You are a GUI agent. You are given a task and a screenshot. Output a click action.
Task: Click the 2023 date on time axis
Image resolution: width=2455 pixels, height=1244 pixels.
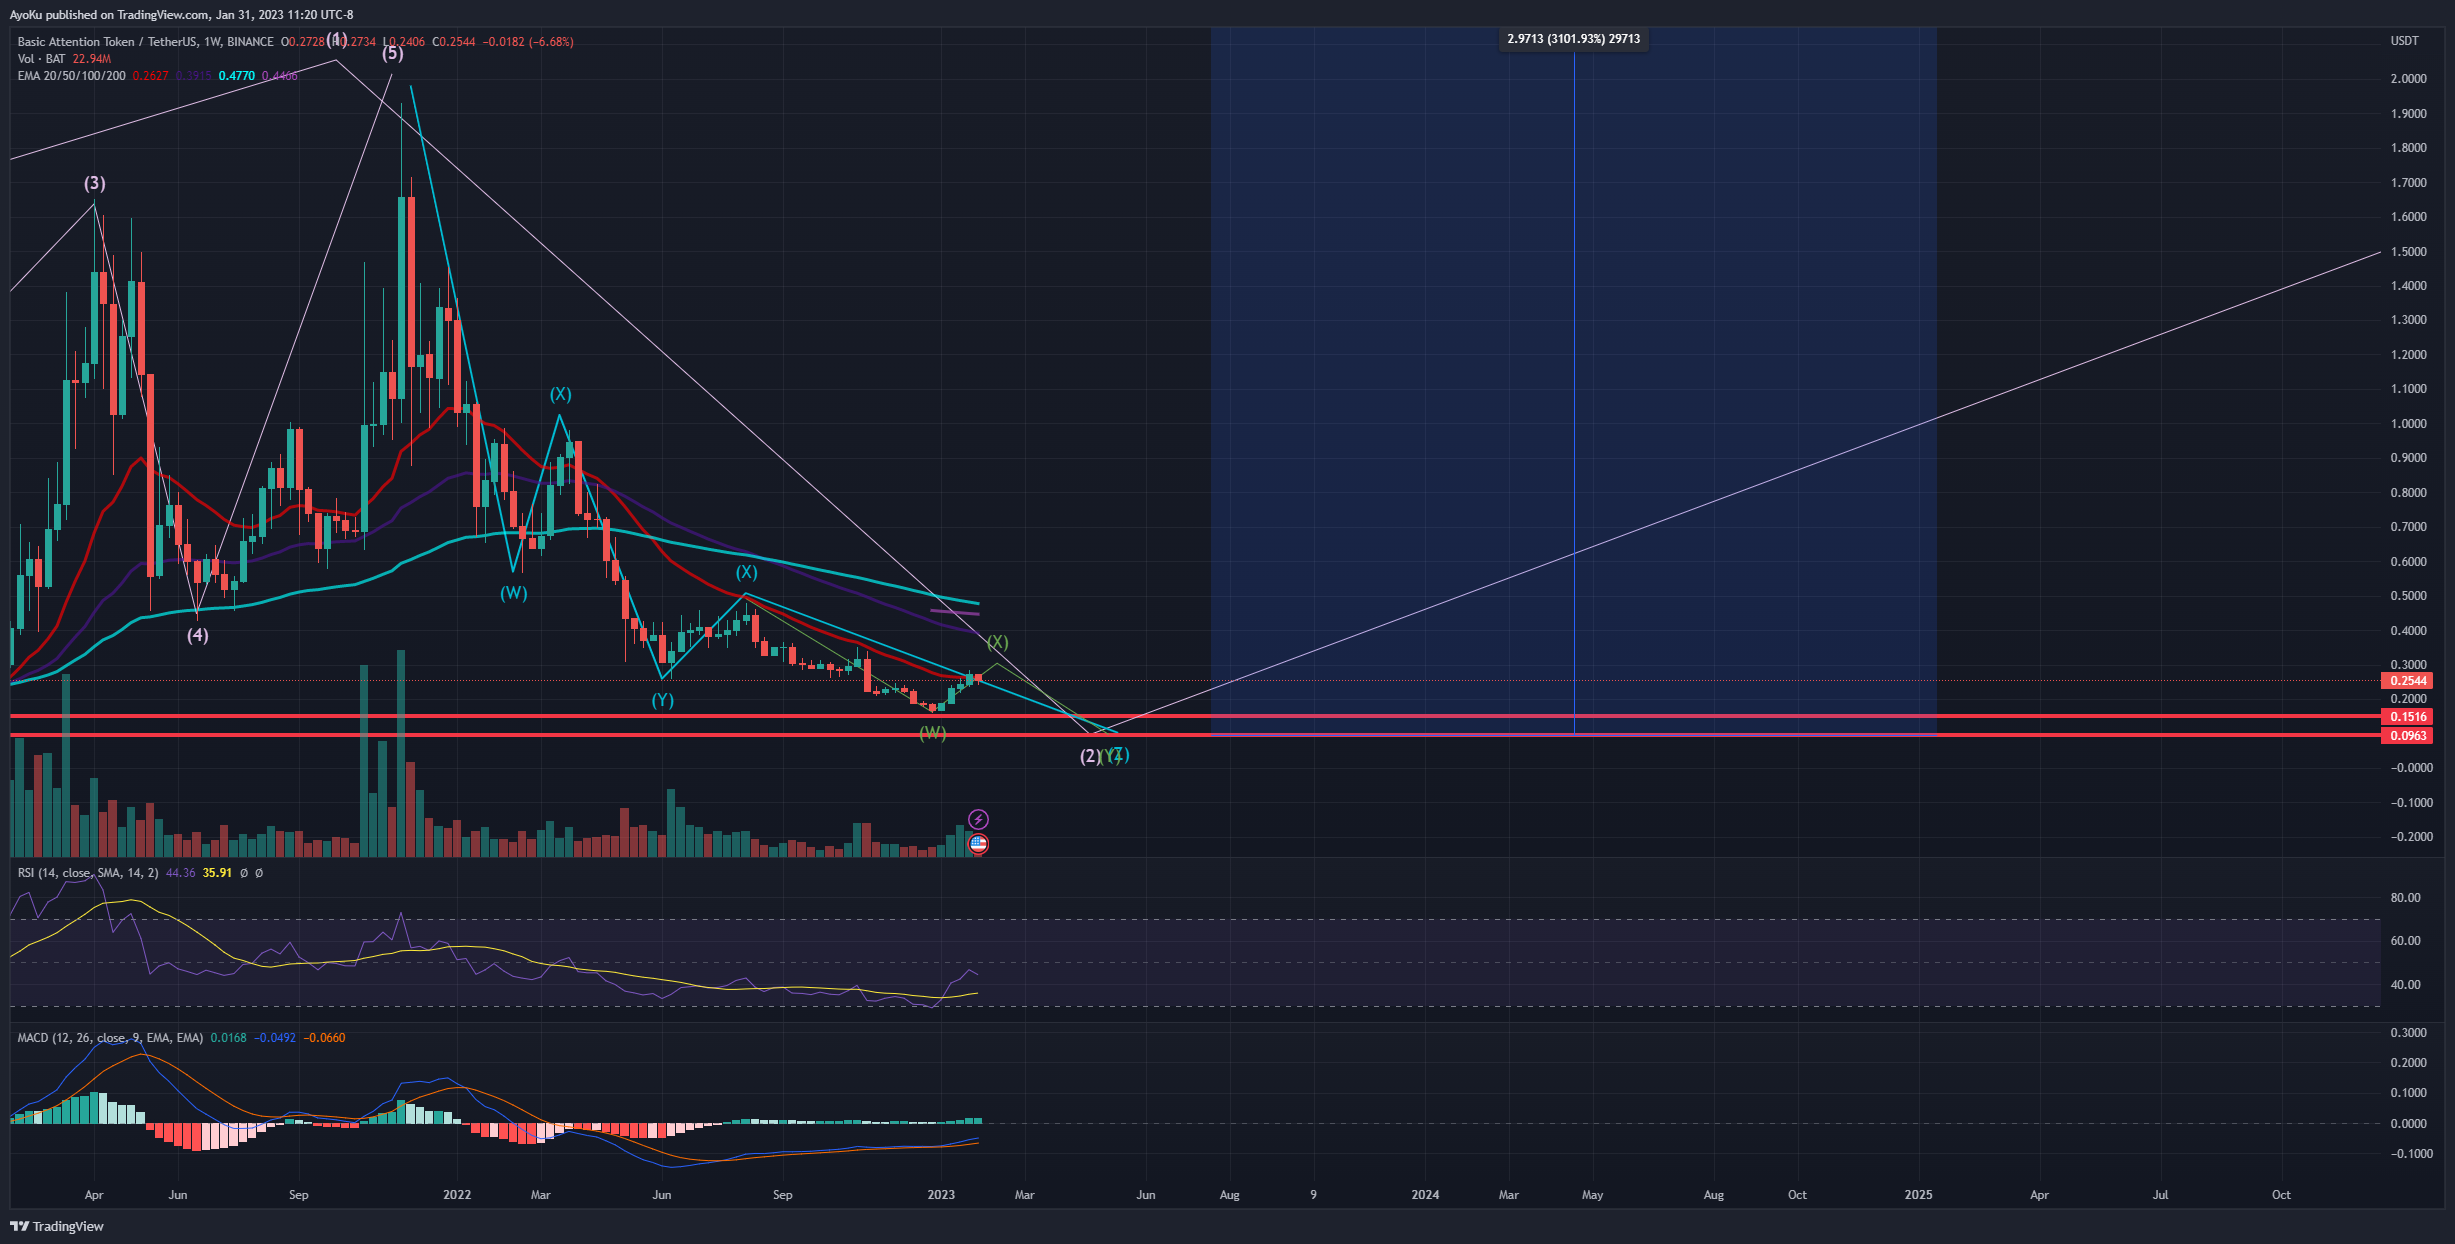941,1195
